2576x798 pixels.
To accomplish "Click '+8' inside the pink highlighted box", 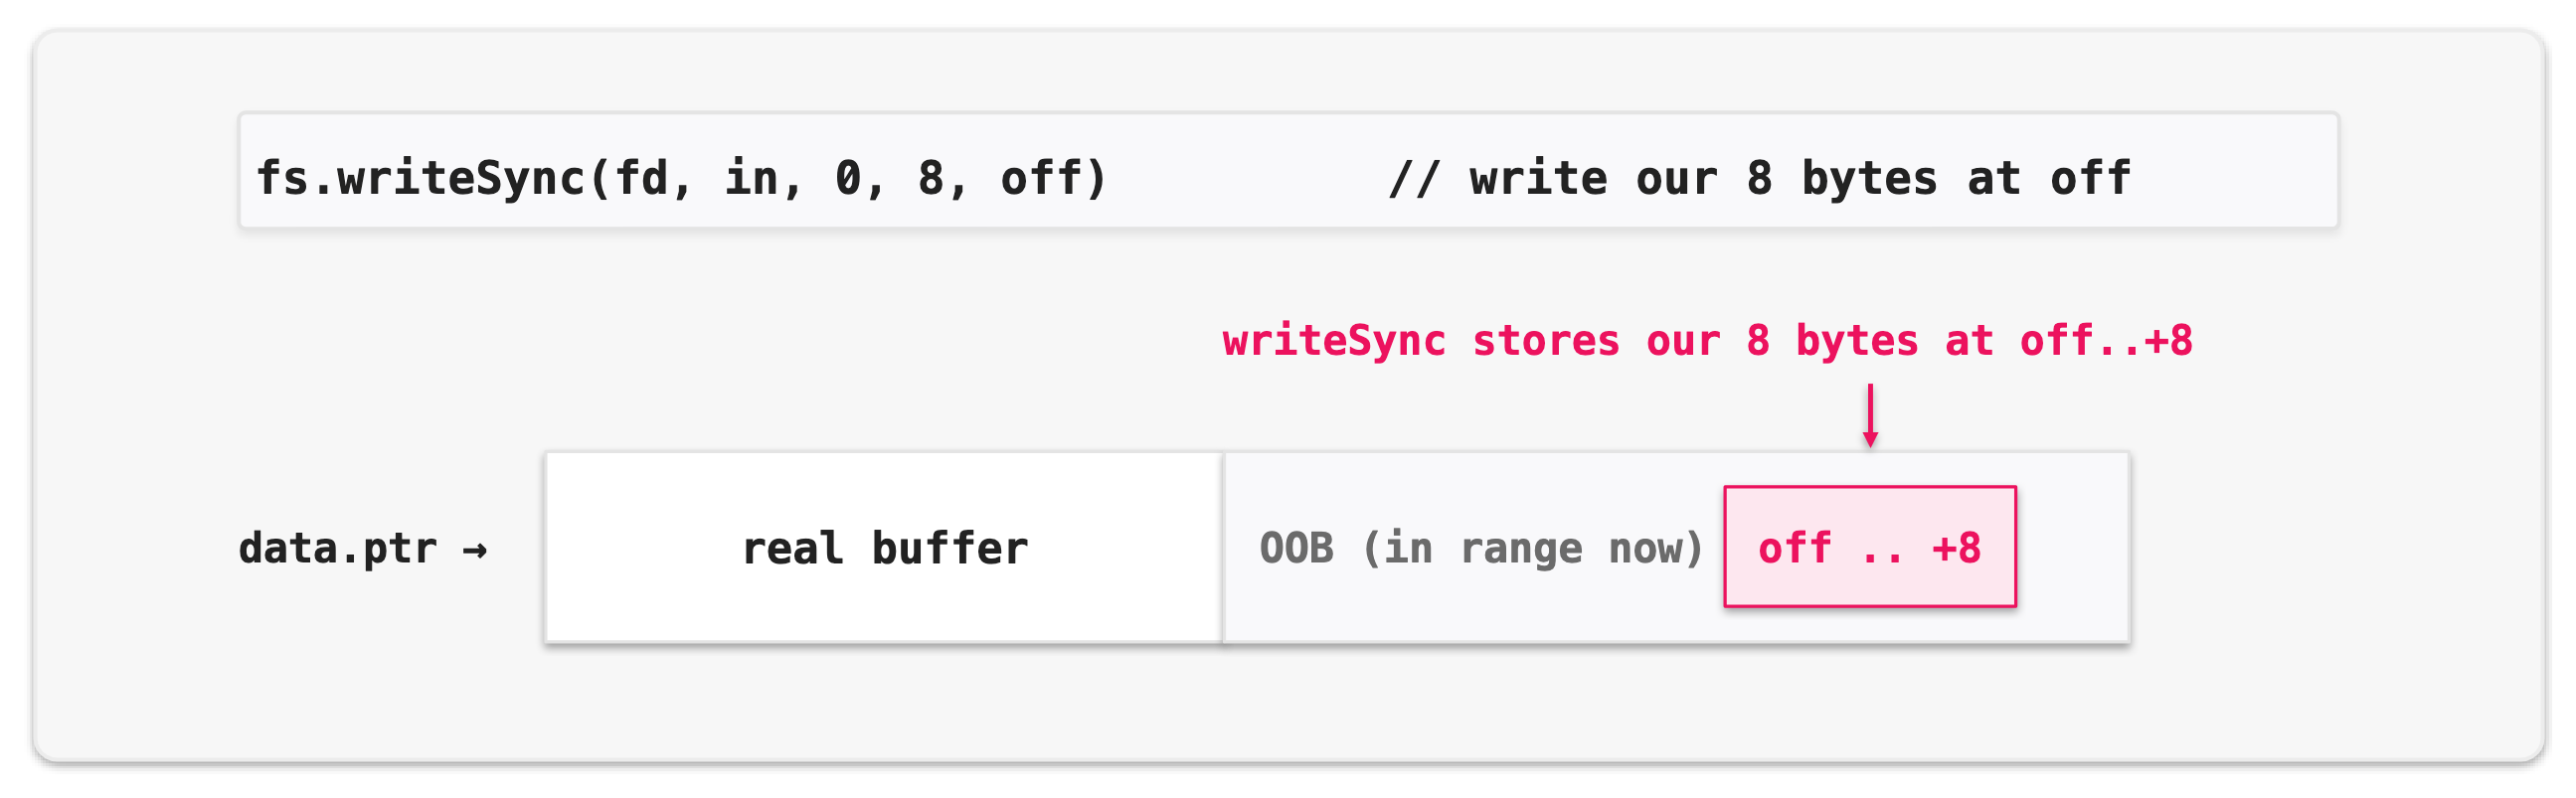I will (1956, 548).
